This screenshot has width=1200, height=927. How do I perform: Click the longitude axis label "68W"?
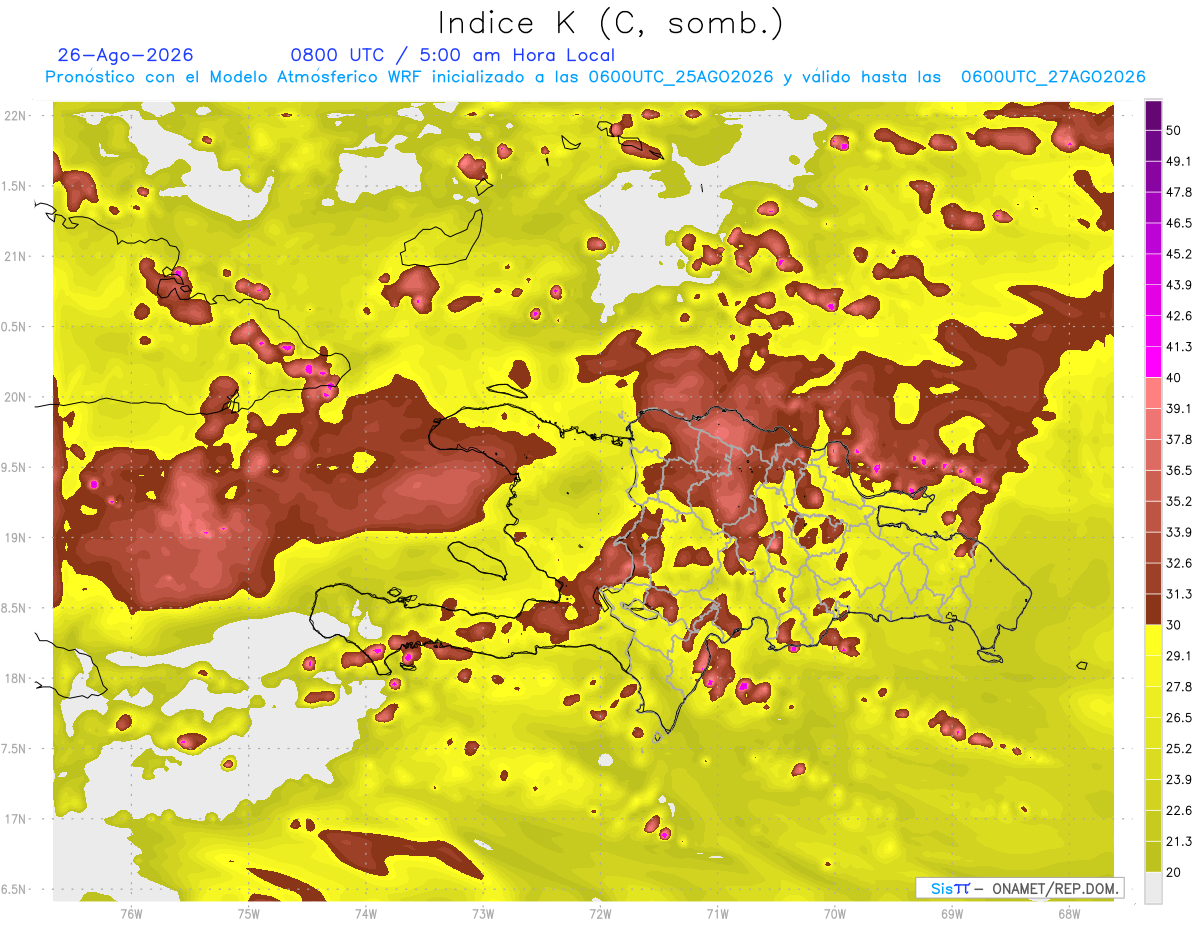pos(1069,913)
